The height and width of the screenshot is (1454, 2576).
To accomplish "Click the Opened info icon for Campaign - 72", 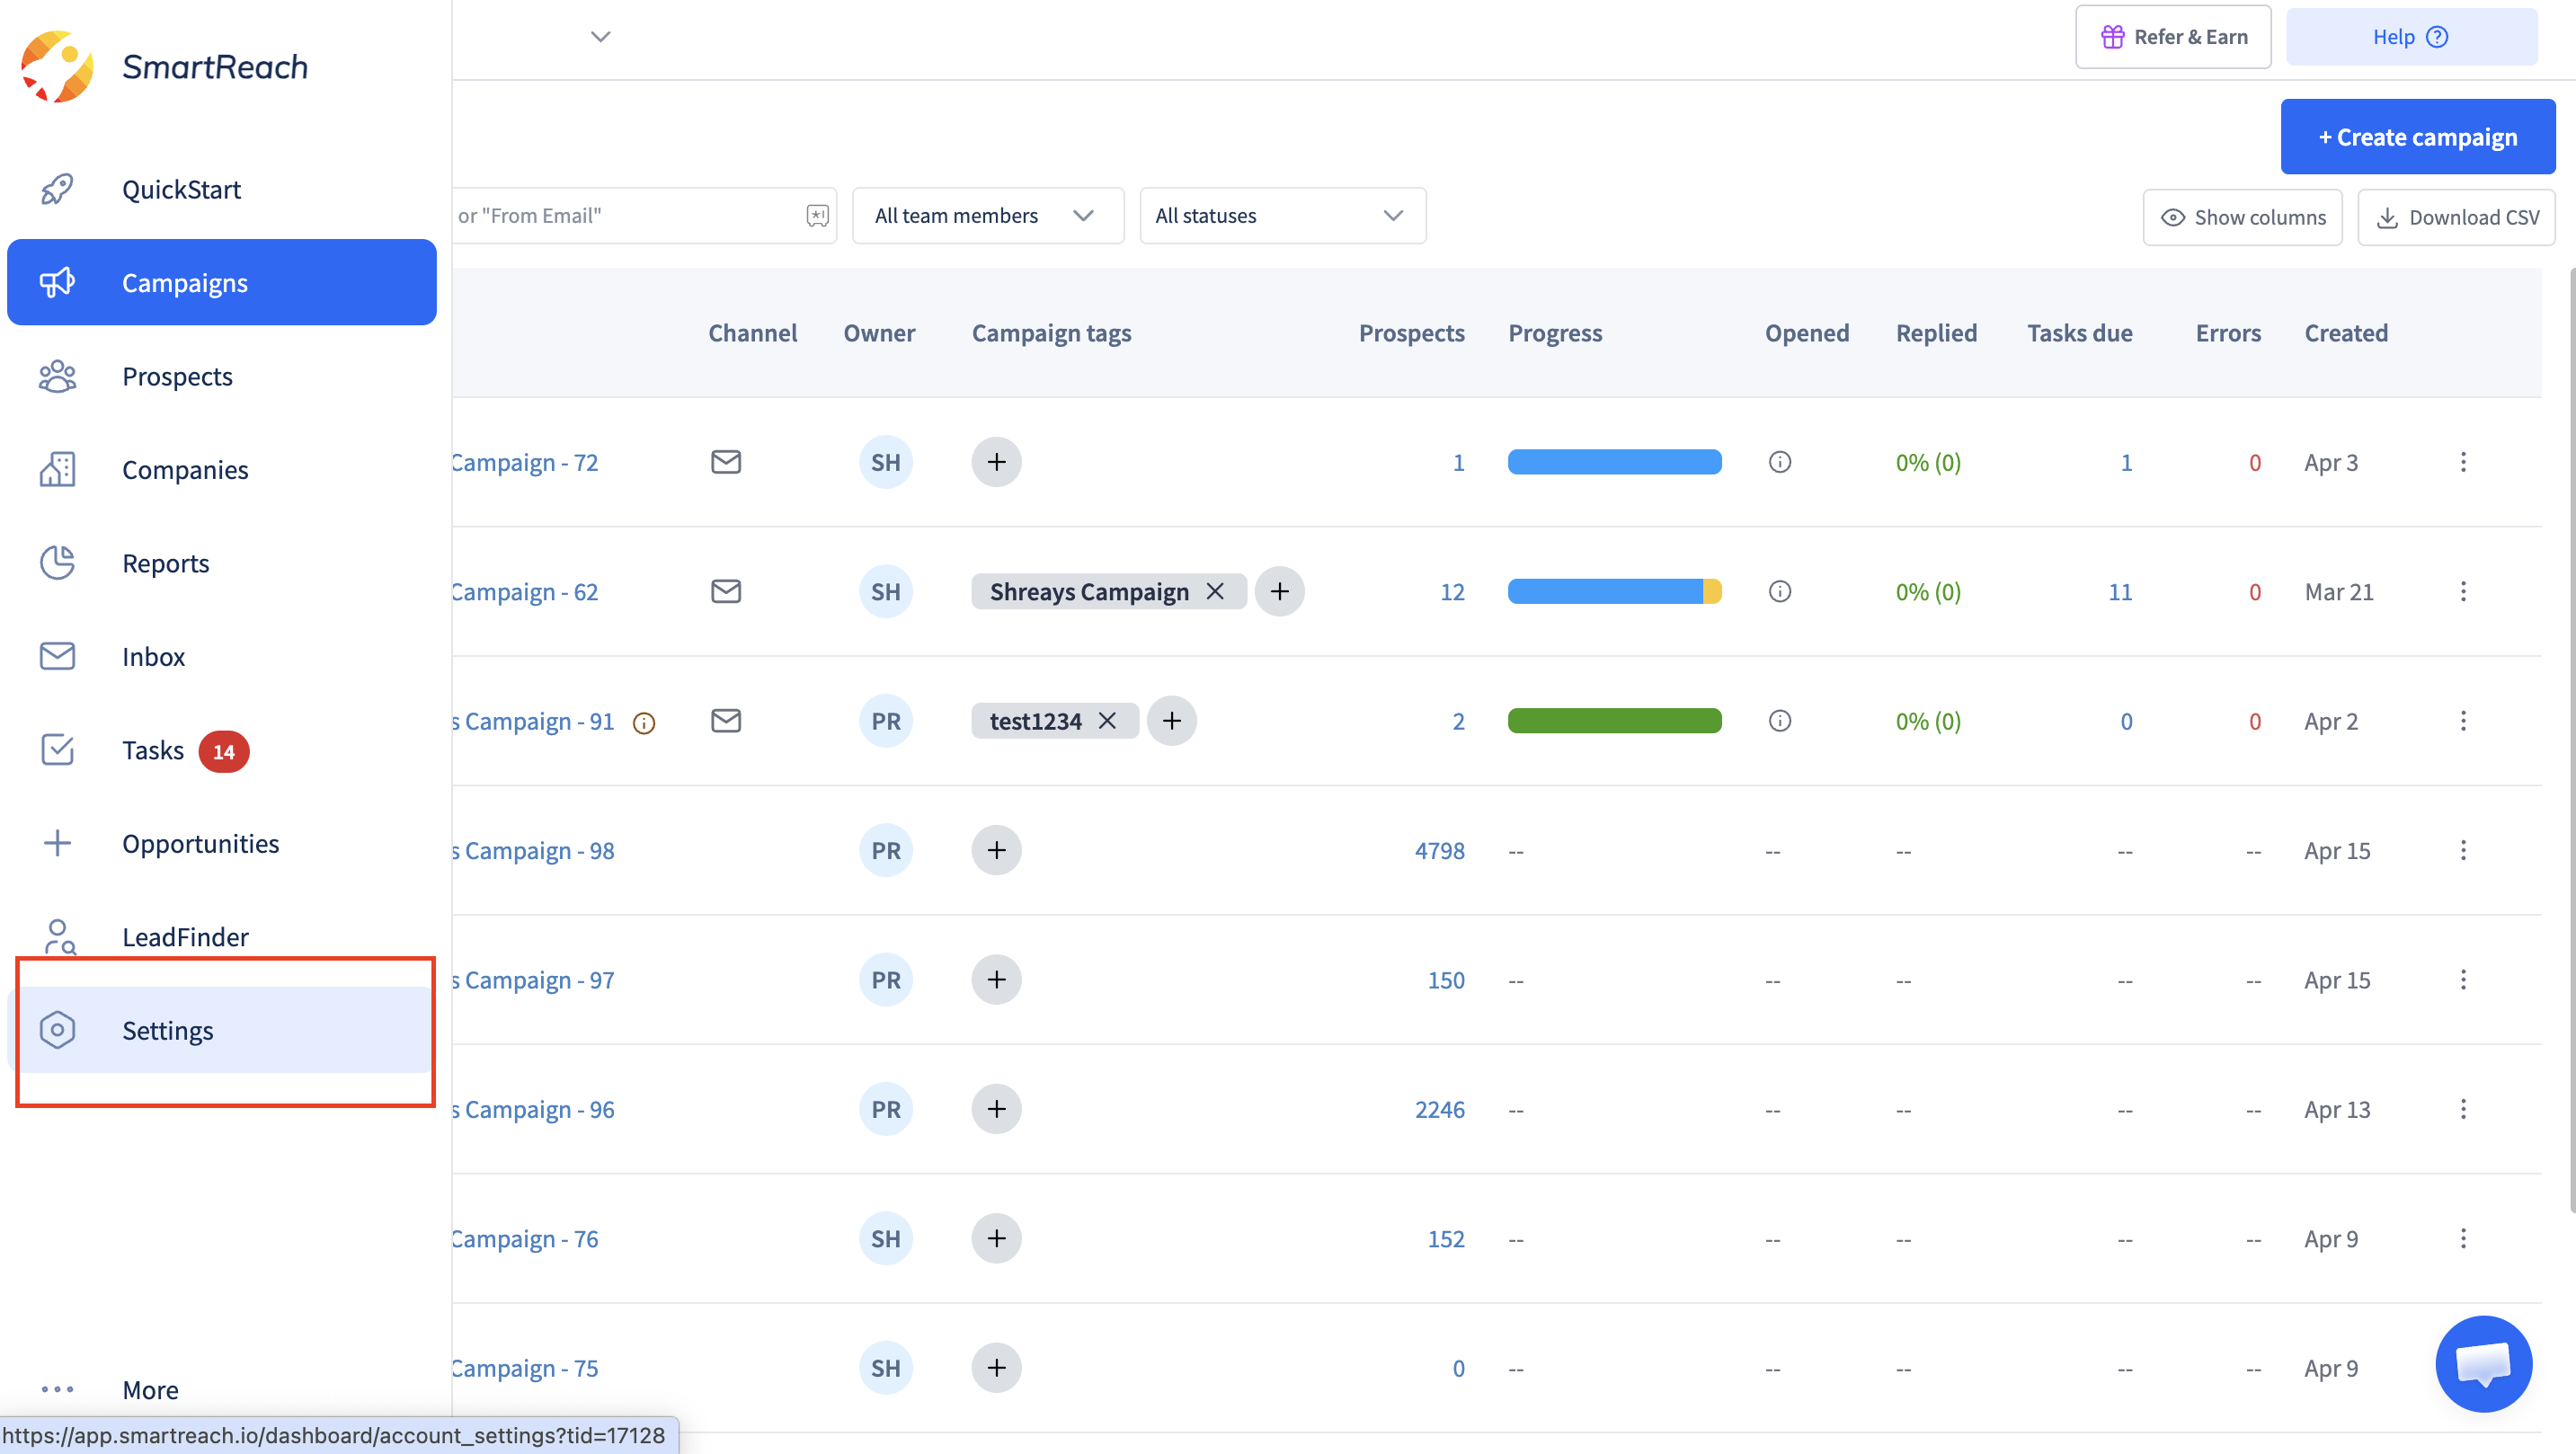I will click(x=1779, y=462).
